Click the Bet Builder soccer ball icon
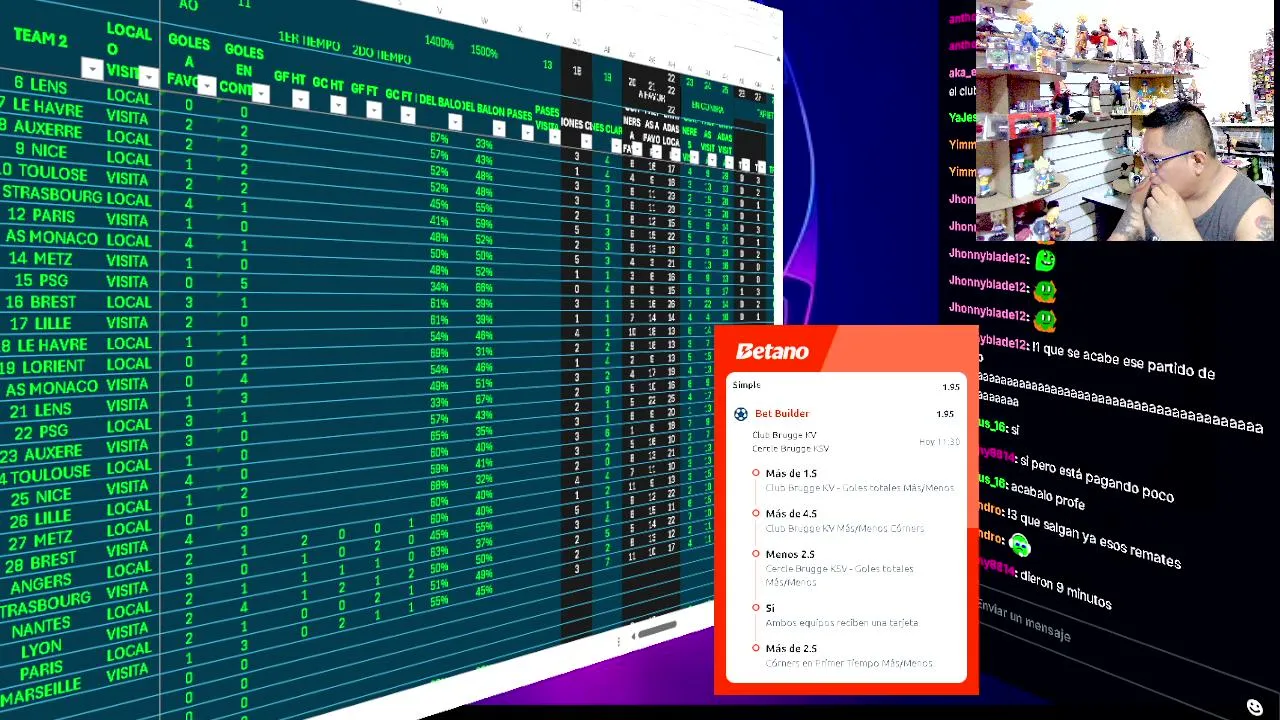Image resolution: width=1280 pixels, height=720 pixels. (x=740, y=414)
